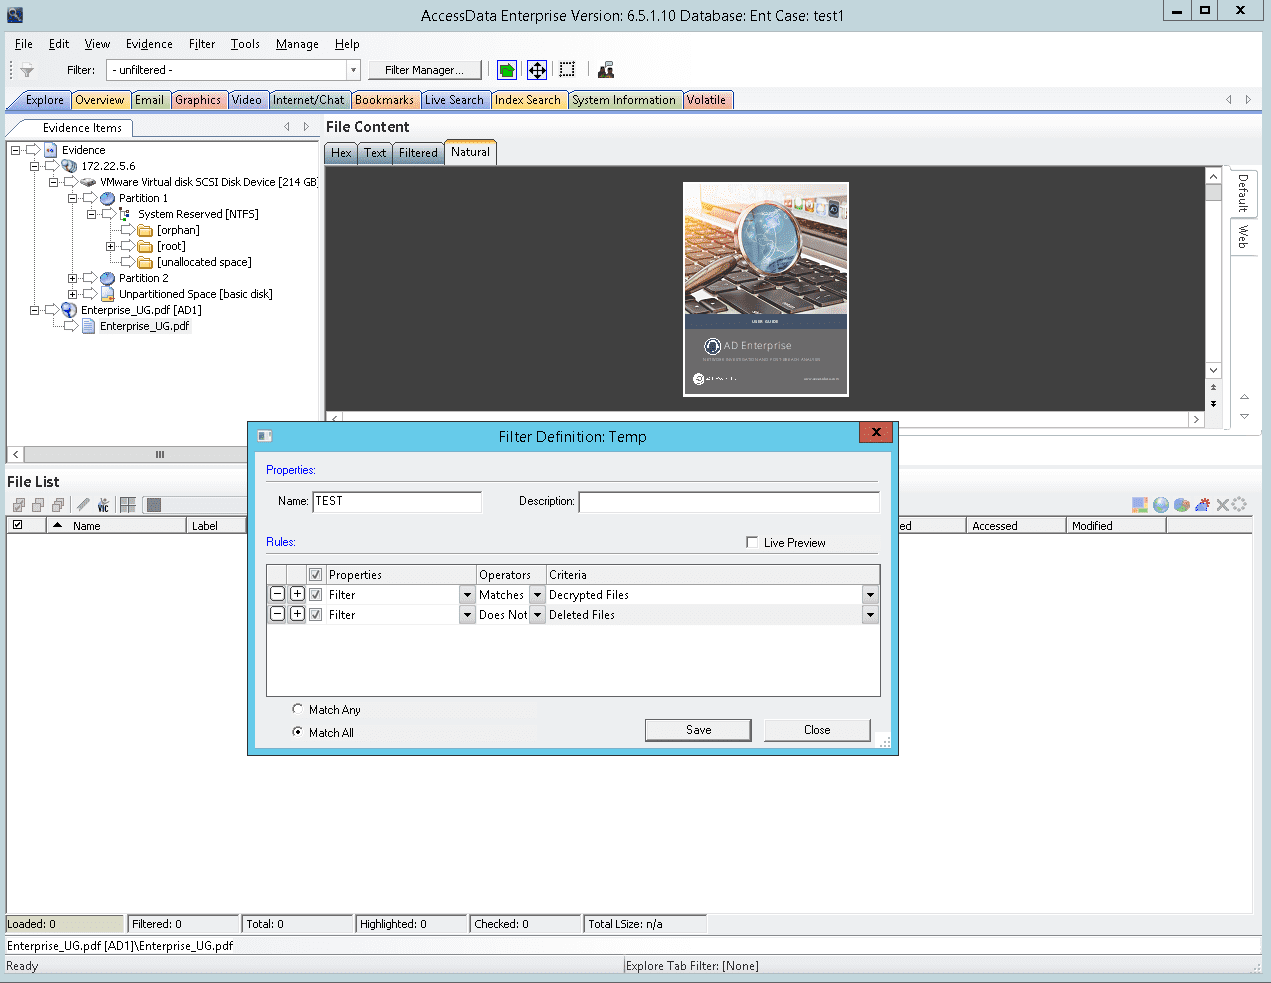Add a rule using second row plus button
This screenshot has height=983, width=1271.
[x=297, y=614]
